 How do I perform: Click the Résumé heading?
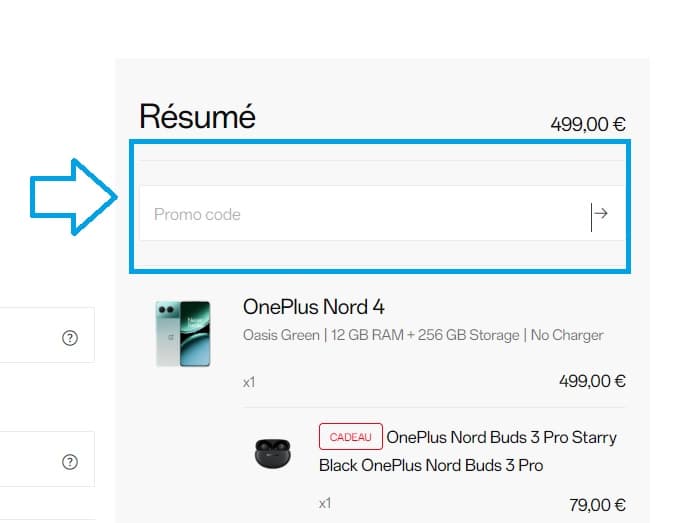click(x=197, y=117)
